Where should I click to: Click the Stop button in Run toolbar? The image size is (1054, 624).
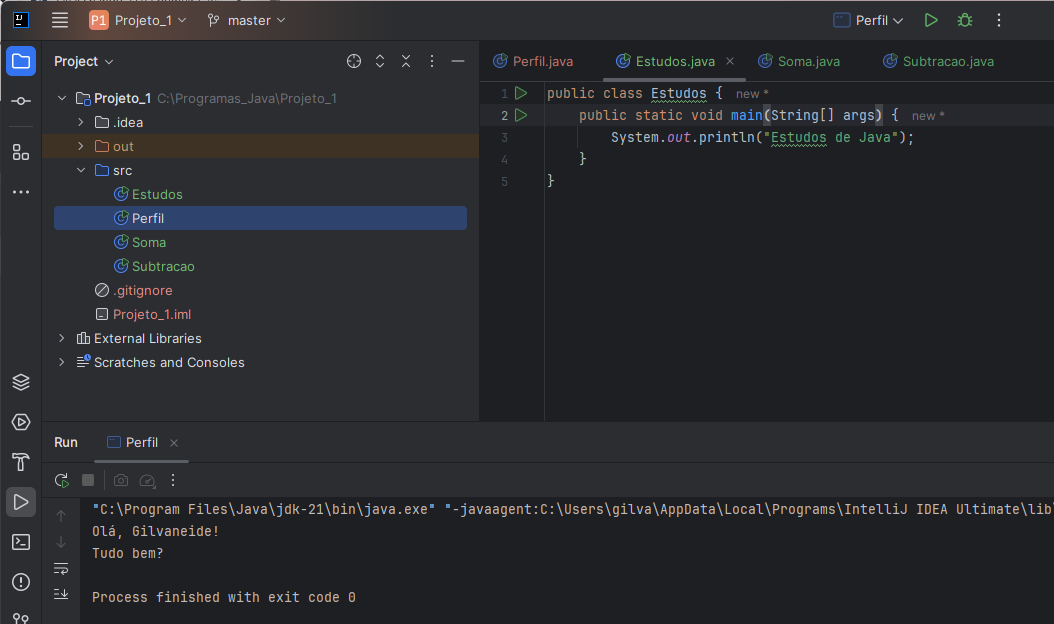(88, 480)
